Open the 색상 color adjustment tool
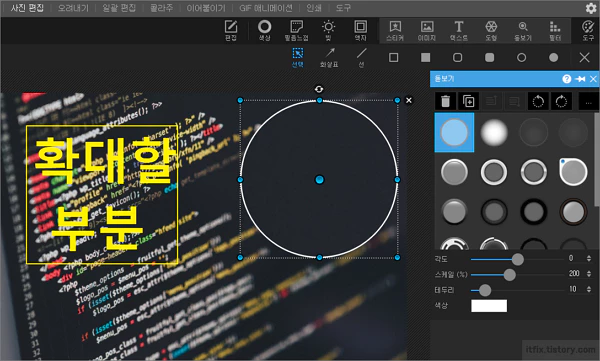 coord(264,30)
